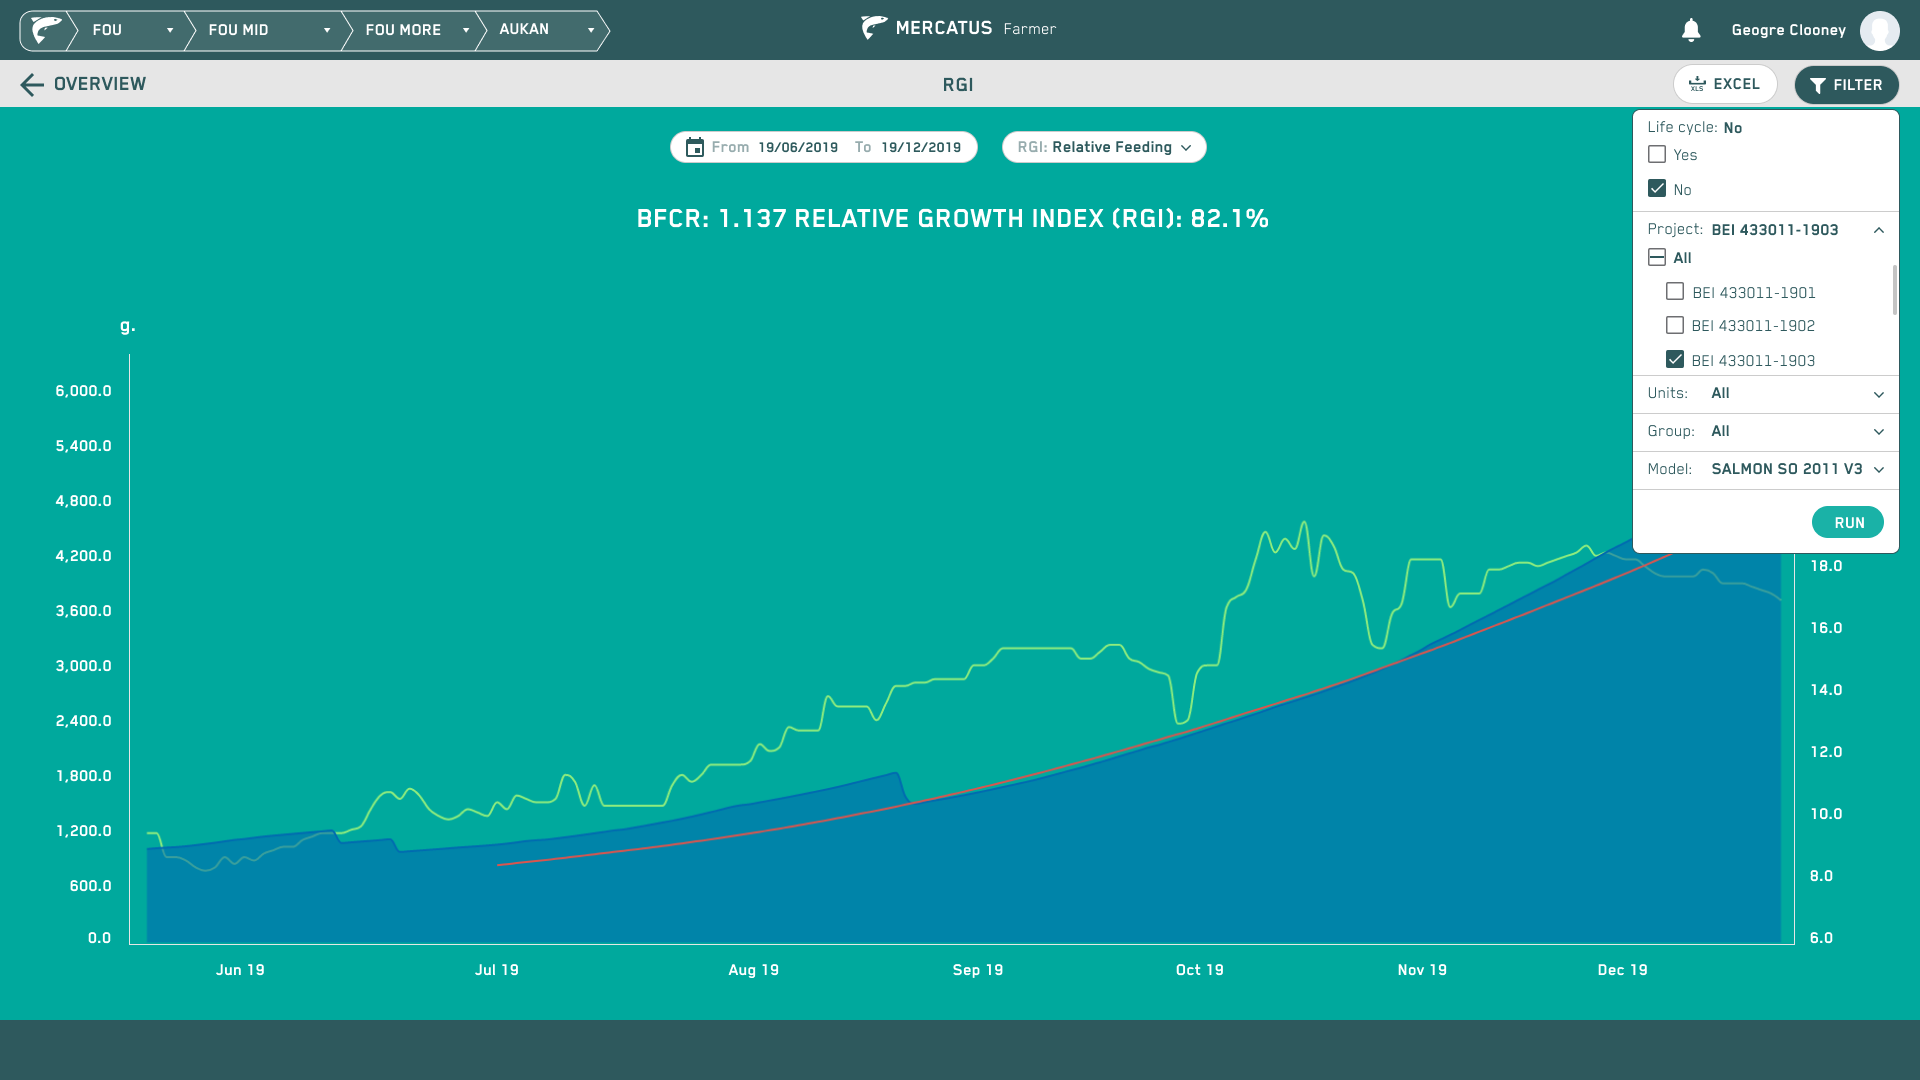The height and width of the screenshot is (1080, 1920).
Task: Tick the BEI 433011-1901 project checkbox
Action: (x=1675, y=291)
